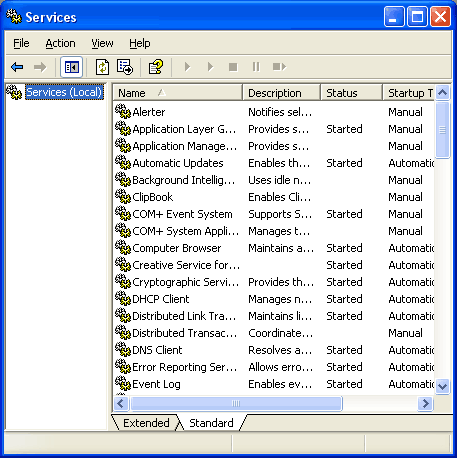Click the Refresh toolbar icon
The width and height of the screenshot is (457, 458).
point(102,67)
